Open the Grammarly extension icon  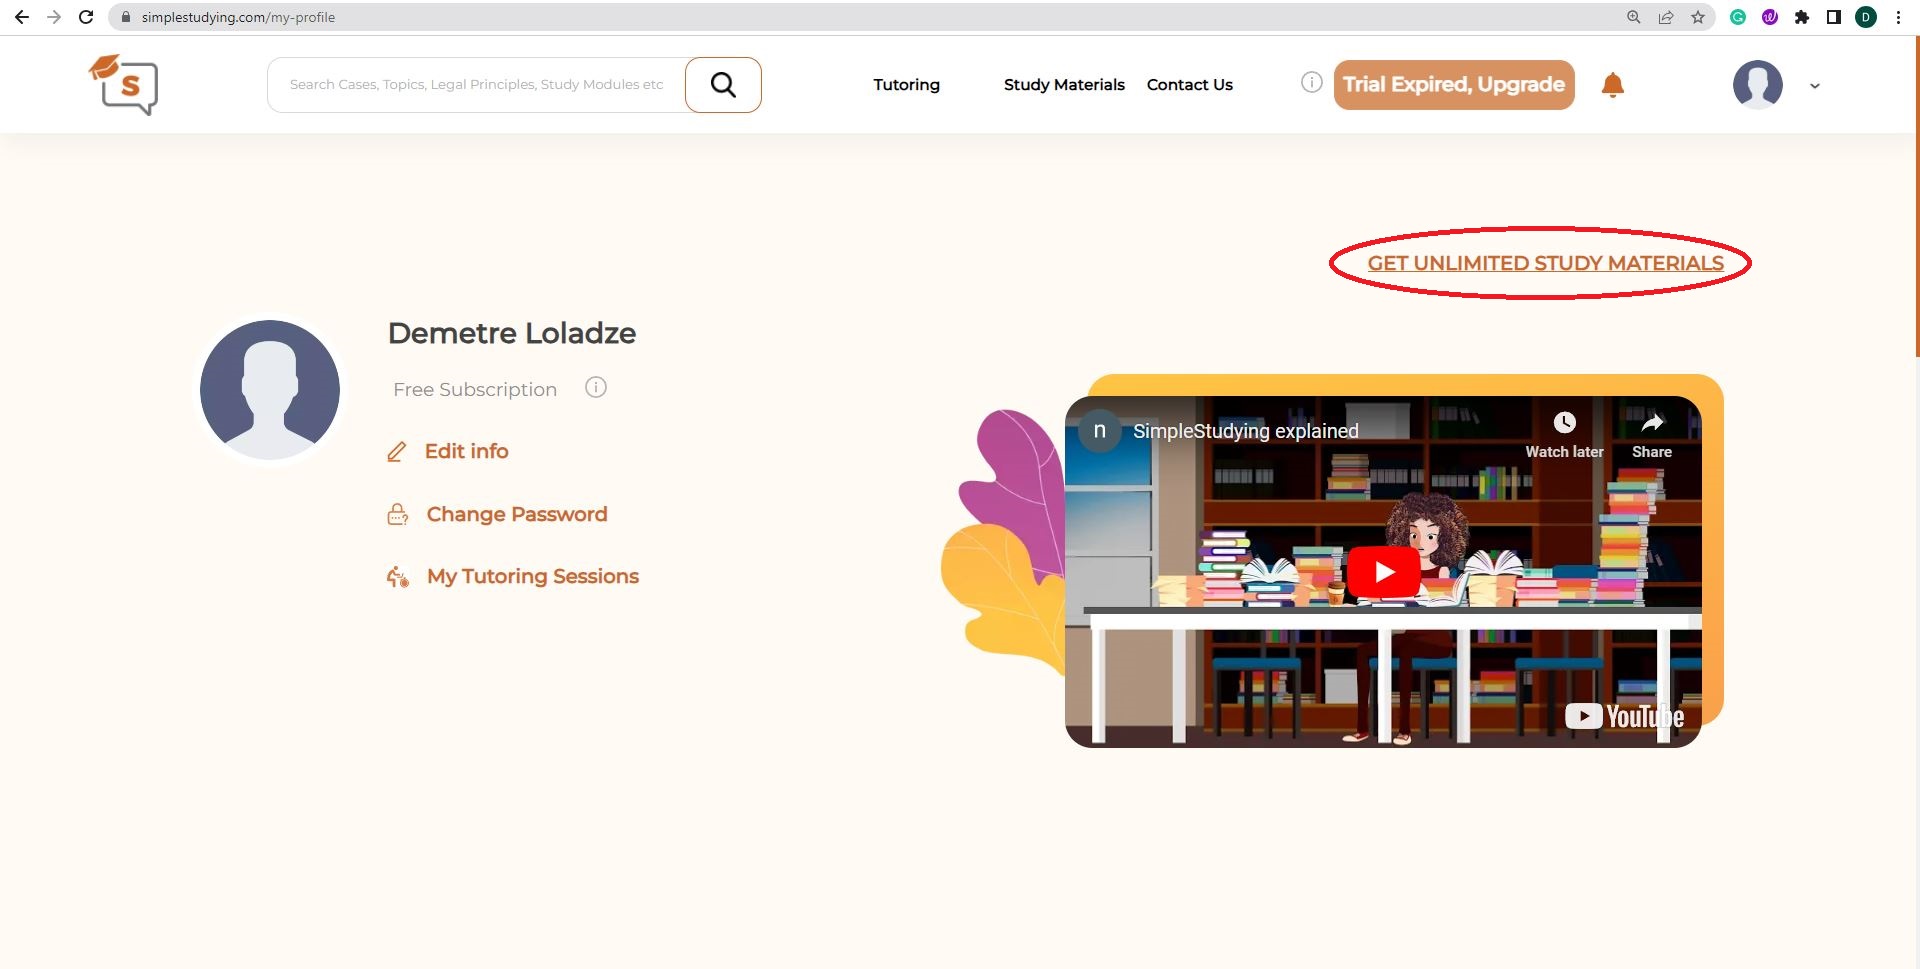1738,17
